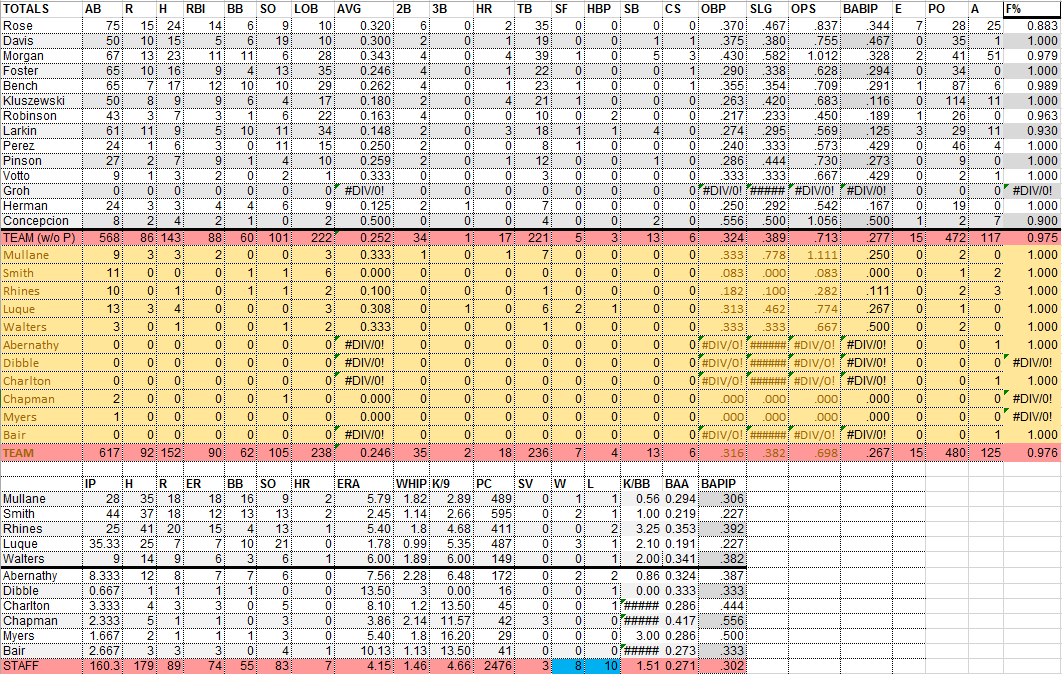
Task: Select Davis's .467 BABIP cell
Action: pyautogui.click(x=866, y=41)
